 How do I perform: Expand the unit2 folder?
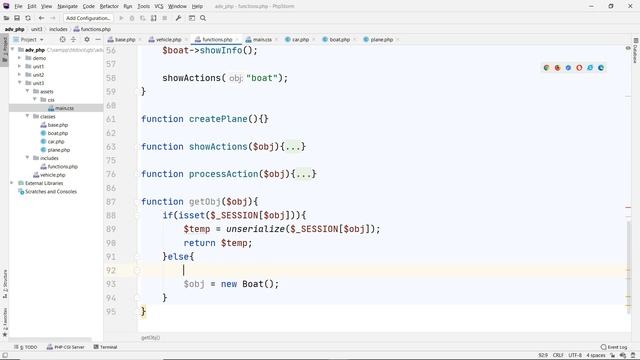(19, 75)
